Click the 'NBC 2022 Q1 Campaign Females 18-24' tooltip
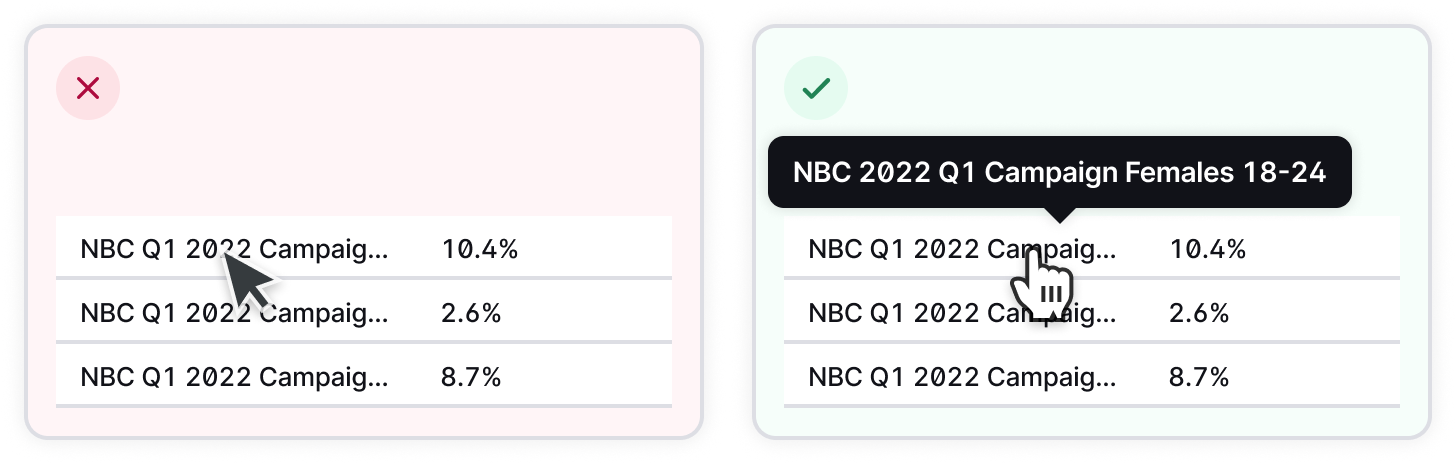Viewport: 1456px width, 464px height. 1060,172
